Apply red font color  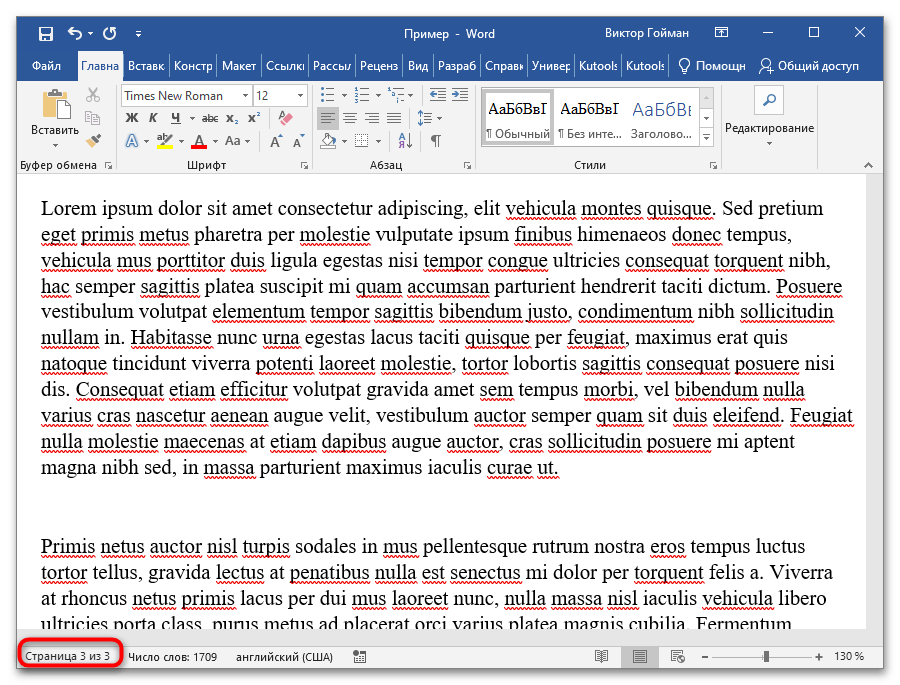[x=199, y=141]
